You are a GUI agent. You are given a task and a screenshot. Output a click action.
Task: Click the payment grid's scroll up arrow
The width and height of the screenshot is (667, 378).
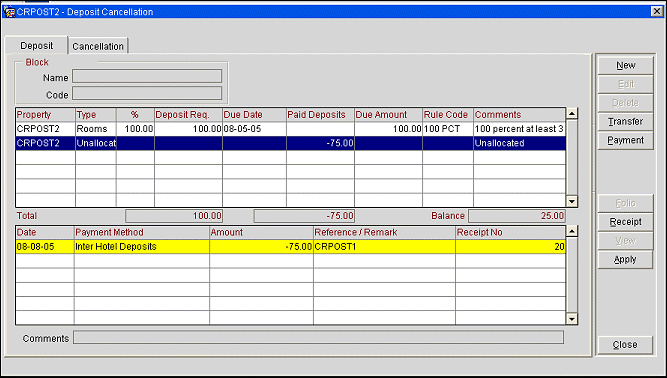coord(572,231)
